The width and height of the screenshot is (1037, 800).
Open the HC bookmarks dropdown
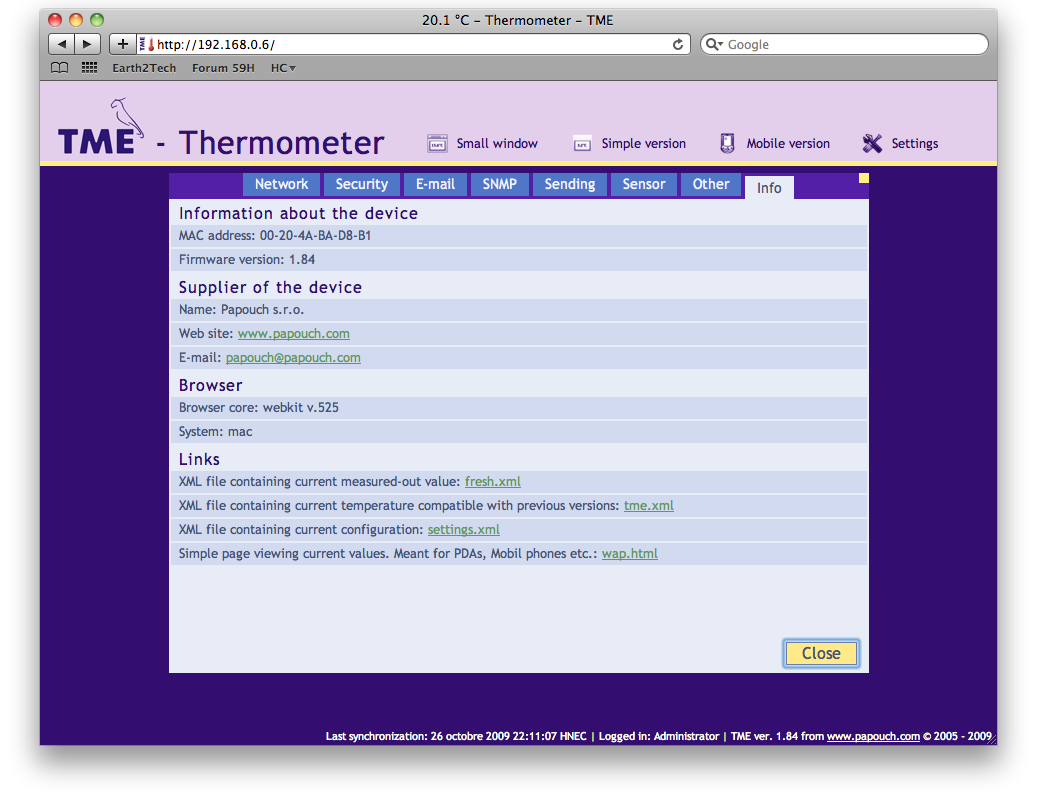283,67
